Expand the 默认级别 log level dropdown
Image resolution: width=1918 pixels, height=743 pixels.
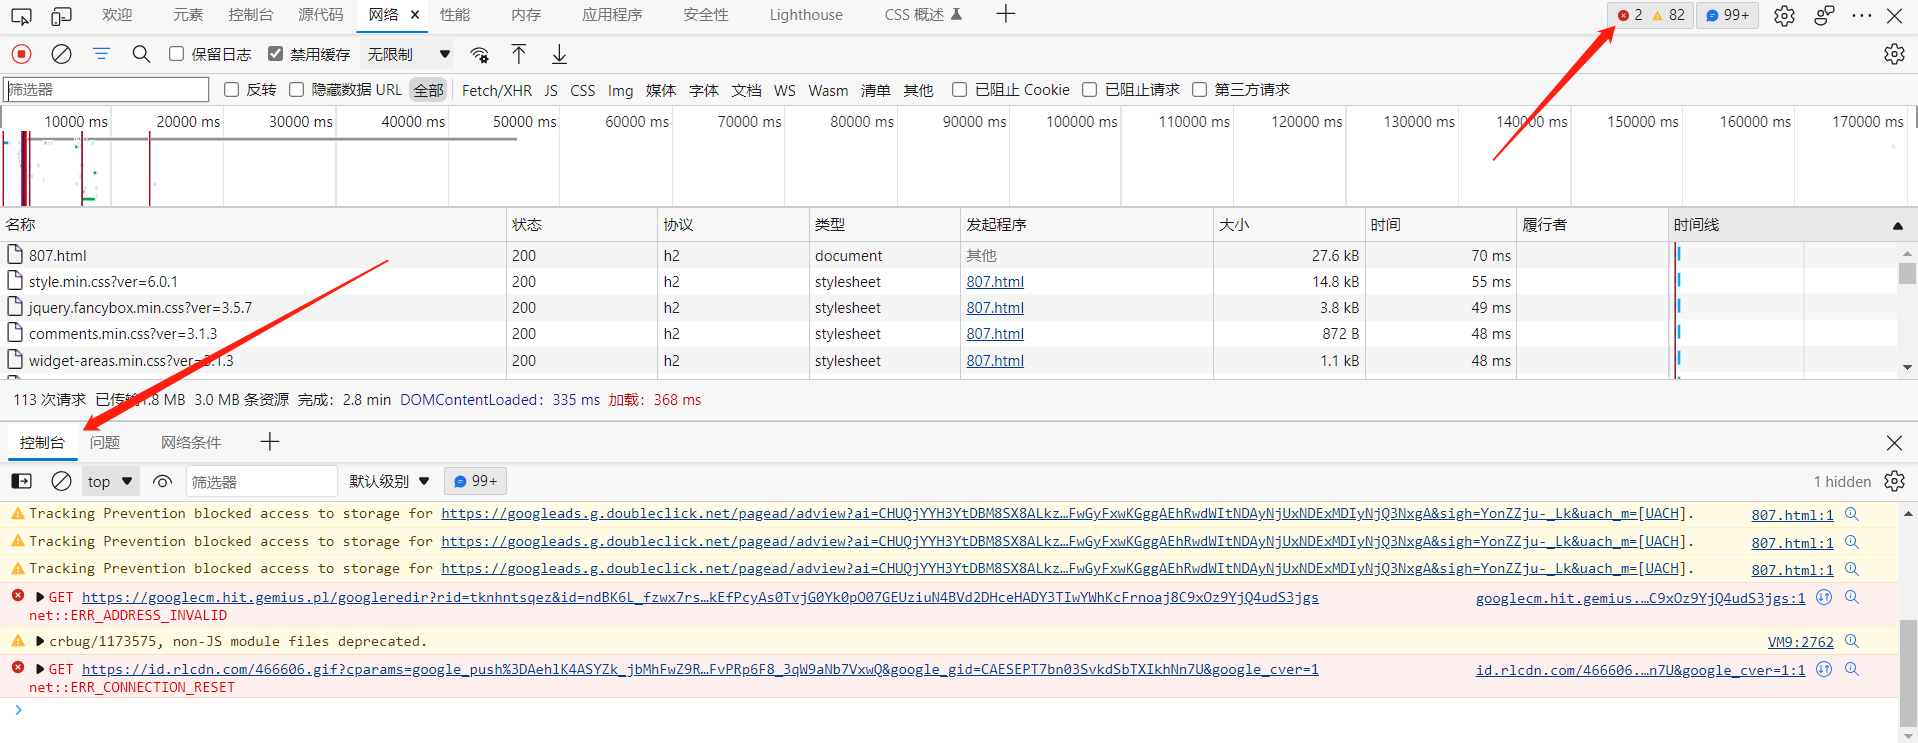click(x=389, y=481)
